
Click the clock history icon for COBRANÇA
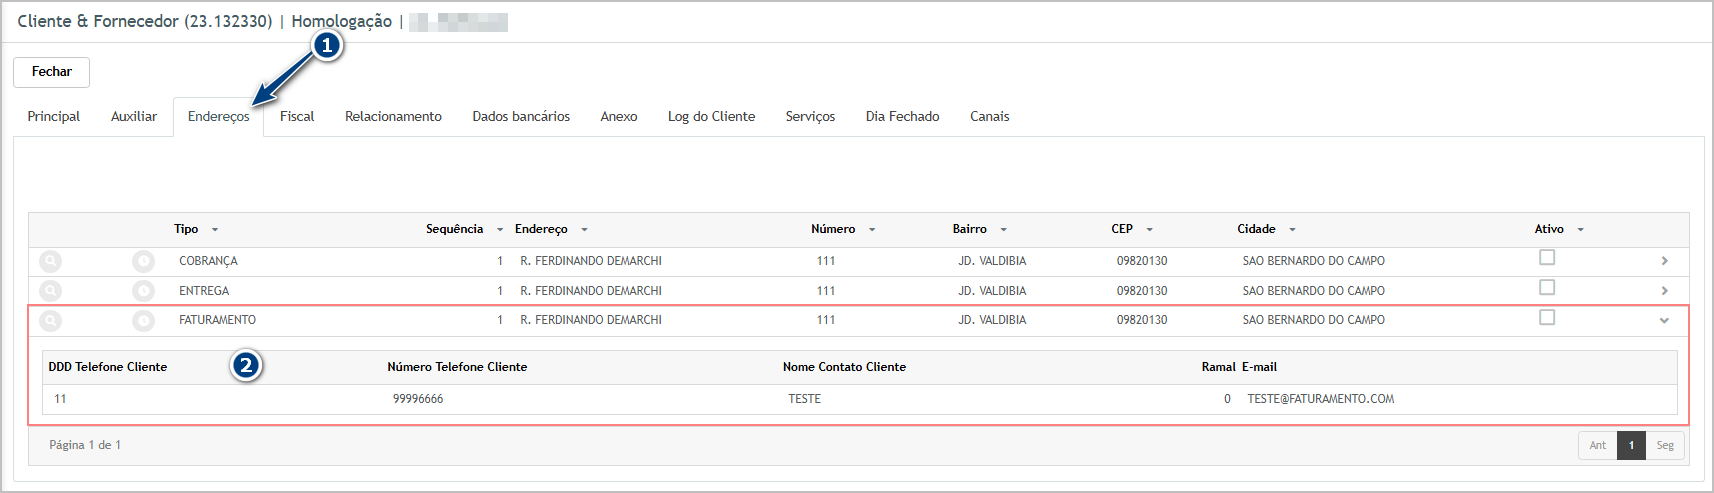[143, 261]
